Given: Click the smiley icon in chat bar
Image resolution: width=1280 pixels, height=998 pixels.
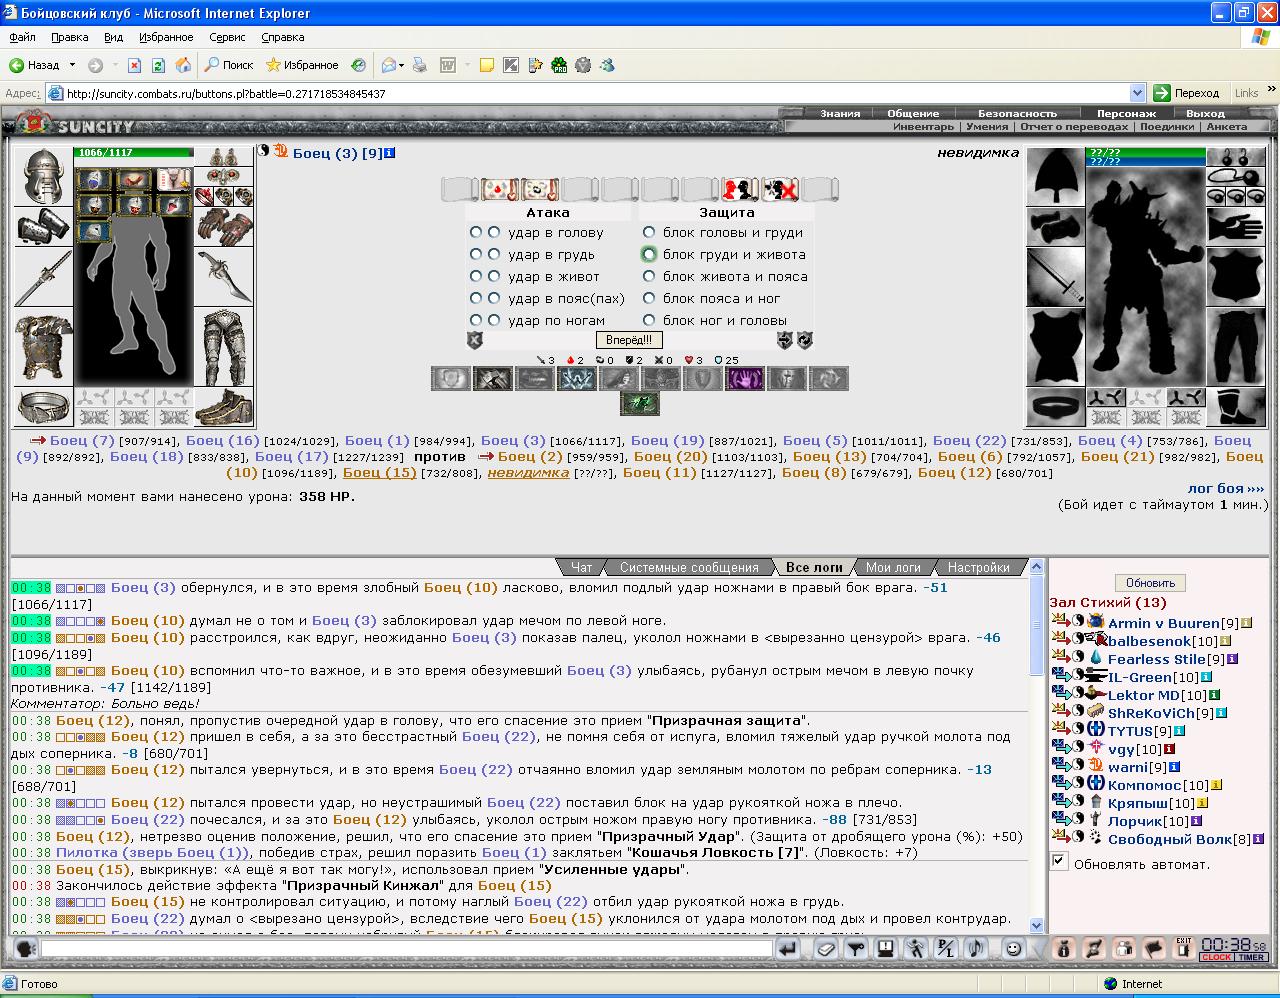Looking at the screenshot, I should (x=1013, y=948).
